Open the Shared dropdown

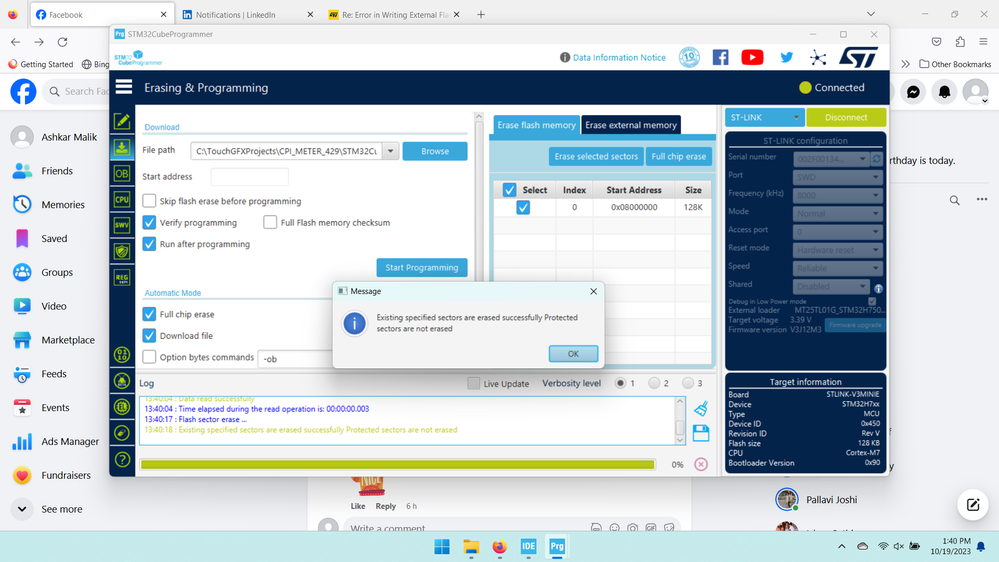tap(832, 286)
